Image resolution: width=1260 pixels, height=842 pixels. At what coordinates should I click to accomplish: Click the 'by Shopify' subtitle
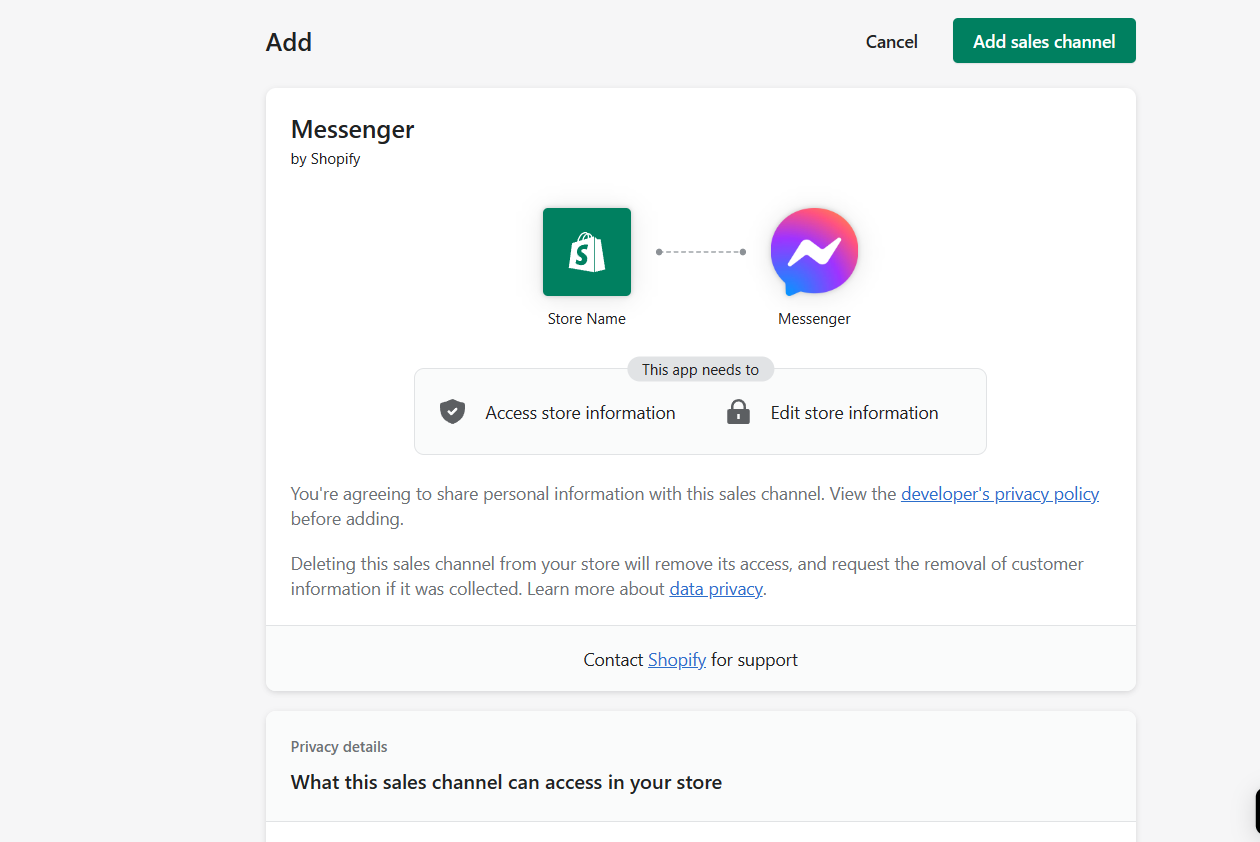tap(325, 159)
